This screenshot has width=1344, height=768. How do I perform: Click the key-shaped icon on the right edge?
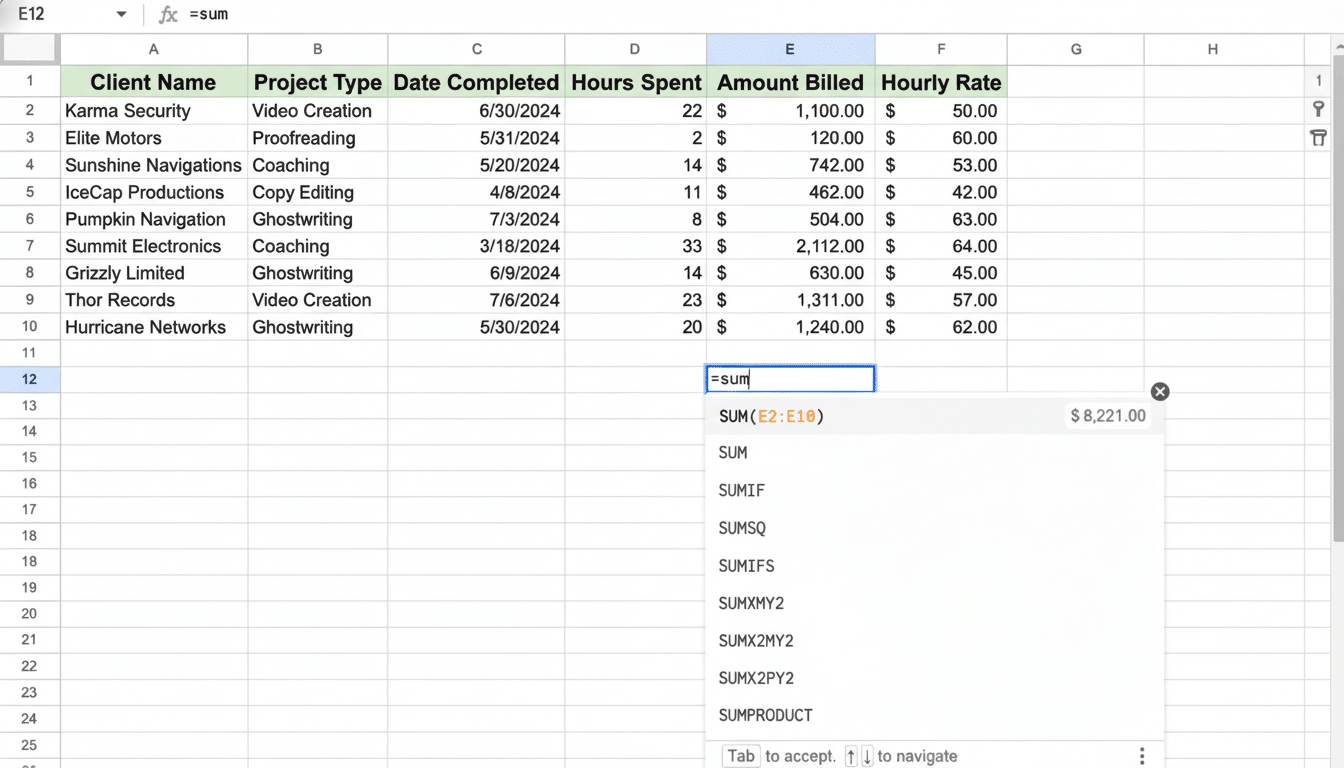tap(1319, 109)
